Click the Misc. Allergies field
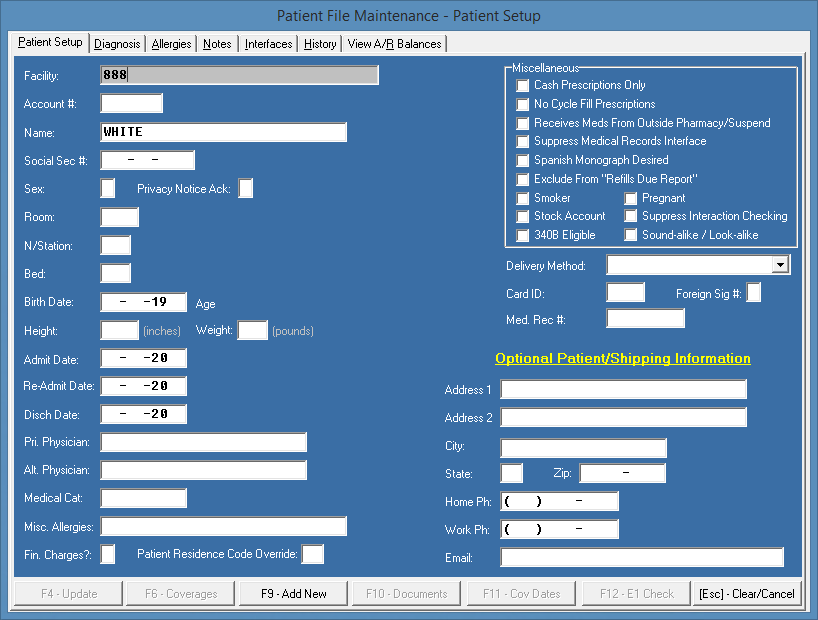818x620 pixels. tap(223, 526)
